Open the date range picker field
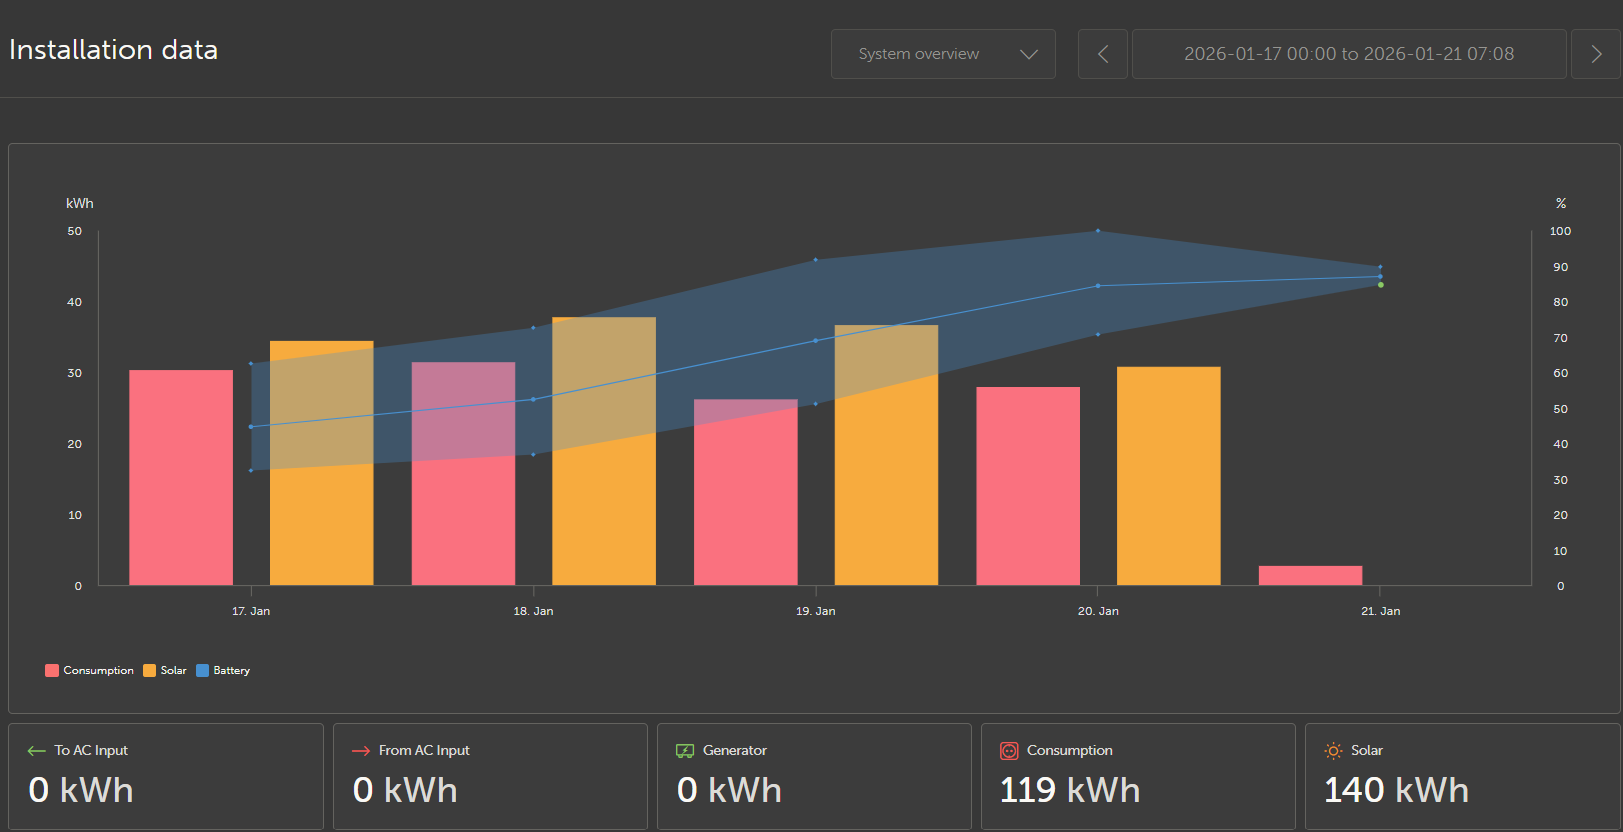Viewport: 1623px width, 832px height. [x=1349, y=54]
